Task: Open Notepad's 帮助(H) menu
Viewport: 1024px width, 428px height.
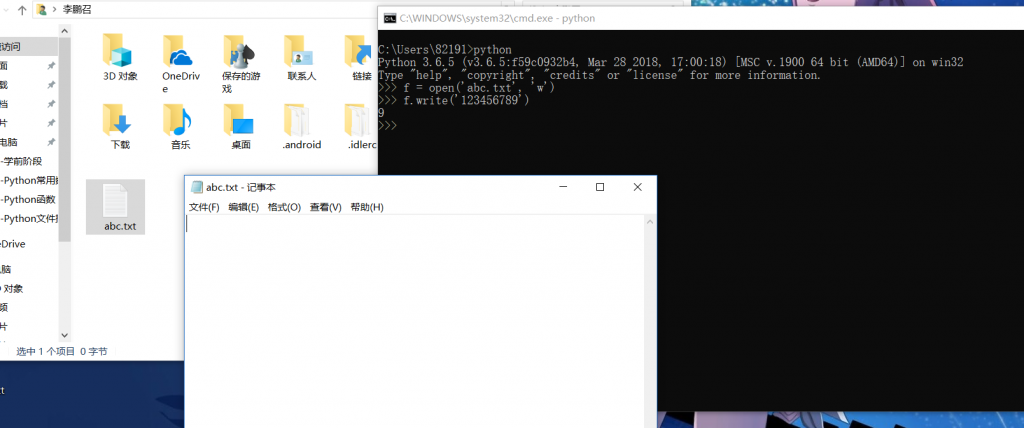Action: point(367,207)
